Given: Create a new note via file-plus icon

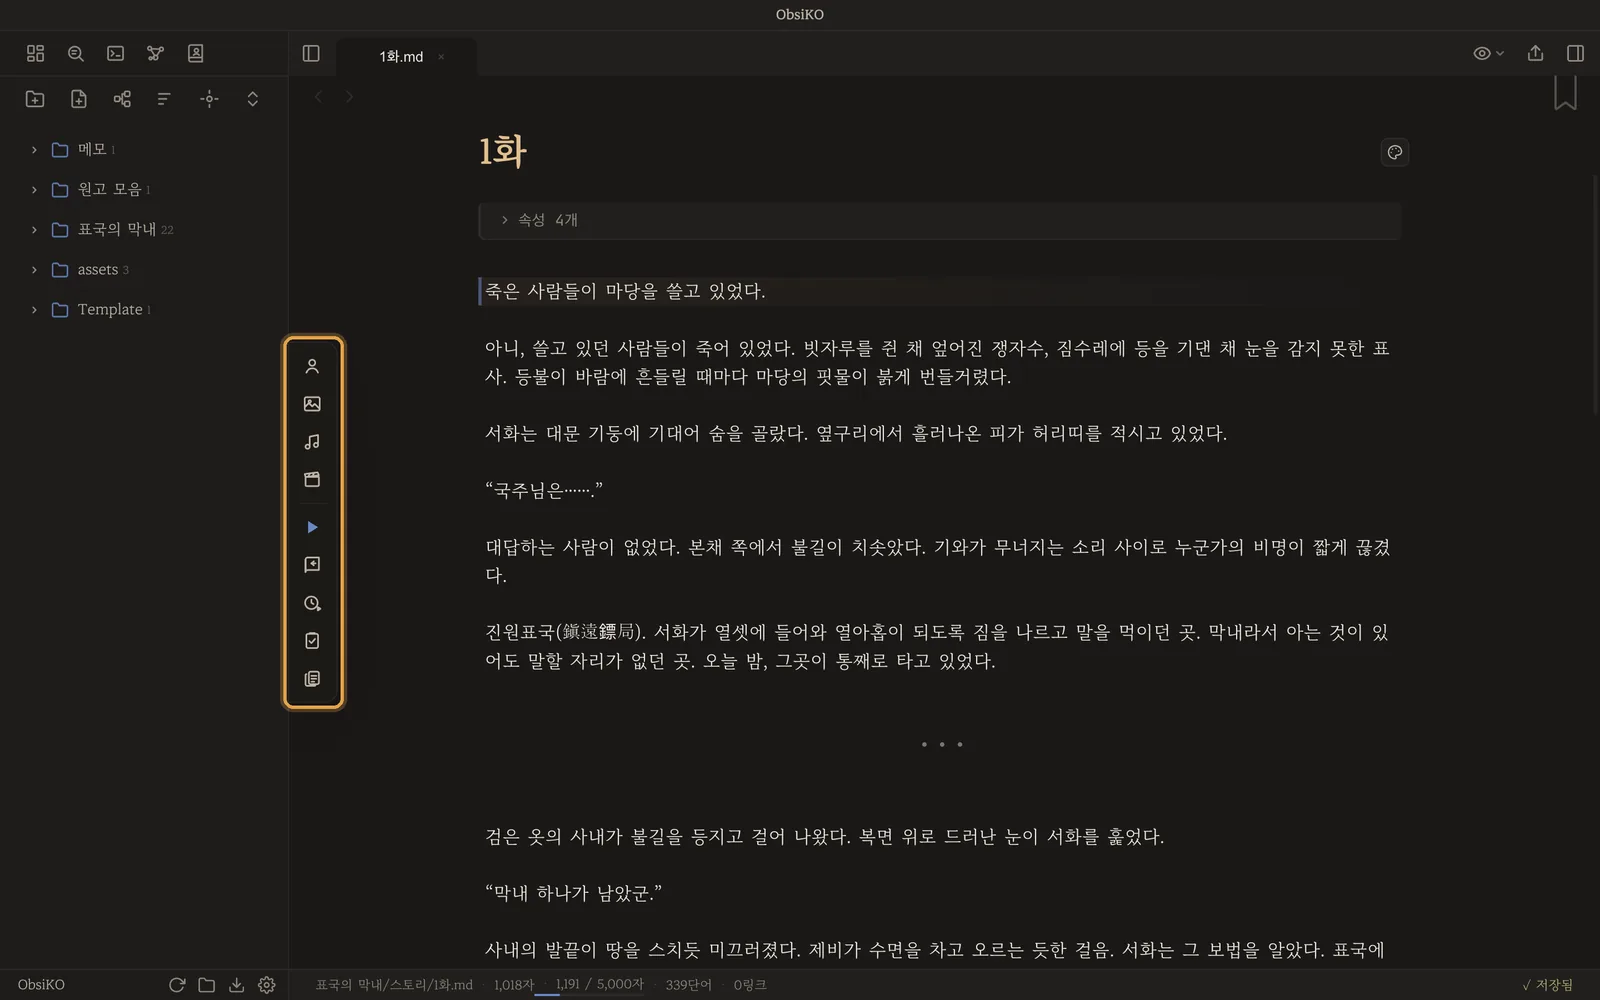Looking at the screenshot, I should (x=79, y=98).
